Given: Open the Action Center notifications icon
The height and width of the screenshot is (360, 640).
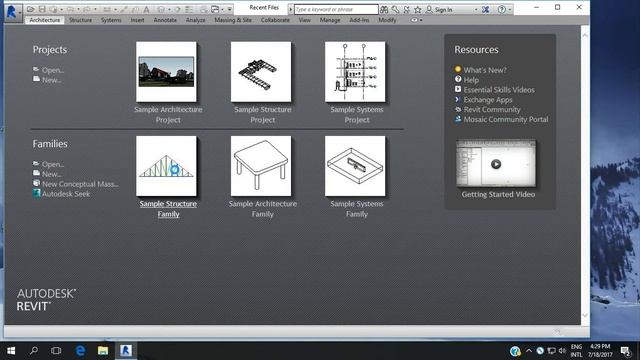Looking at the screenshot, I should pos(625,351).
